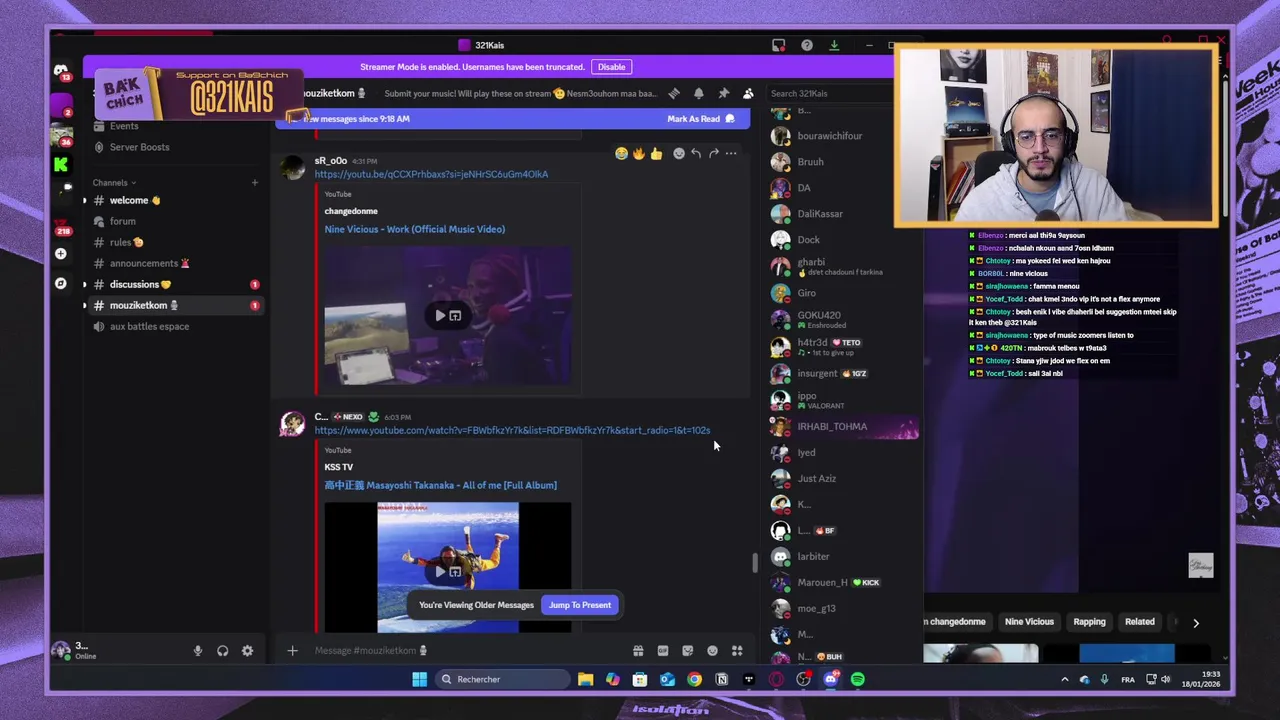Screen dimensions: 1280x720
Task: Deafen with headphones icon in user panel
Action: 222,651
